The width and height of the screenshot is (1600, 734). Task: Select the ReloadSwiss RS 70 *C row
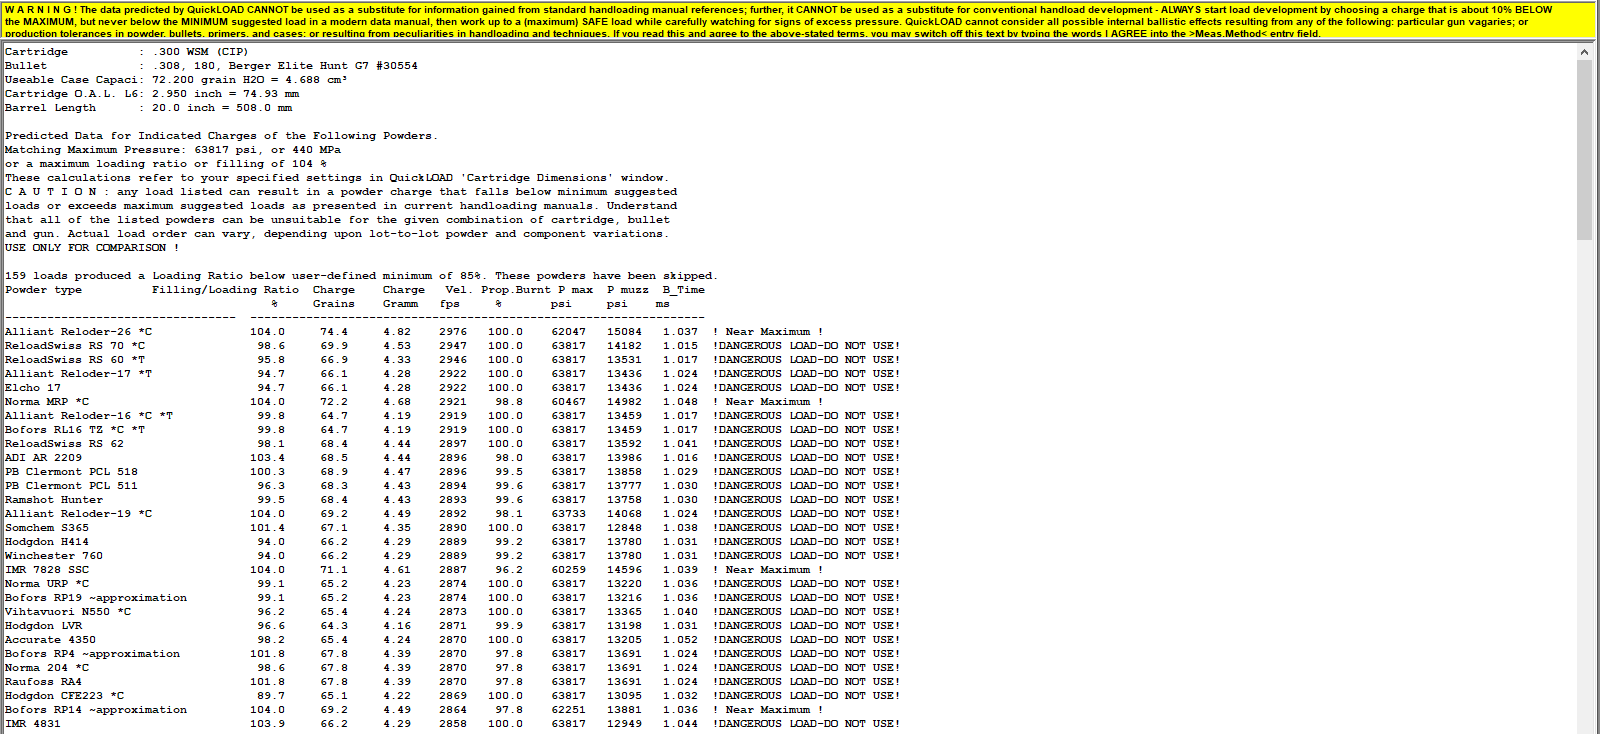tap(452, 346)
